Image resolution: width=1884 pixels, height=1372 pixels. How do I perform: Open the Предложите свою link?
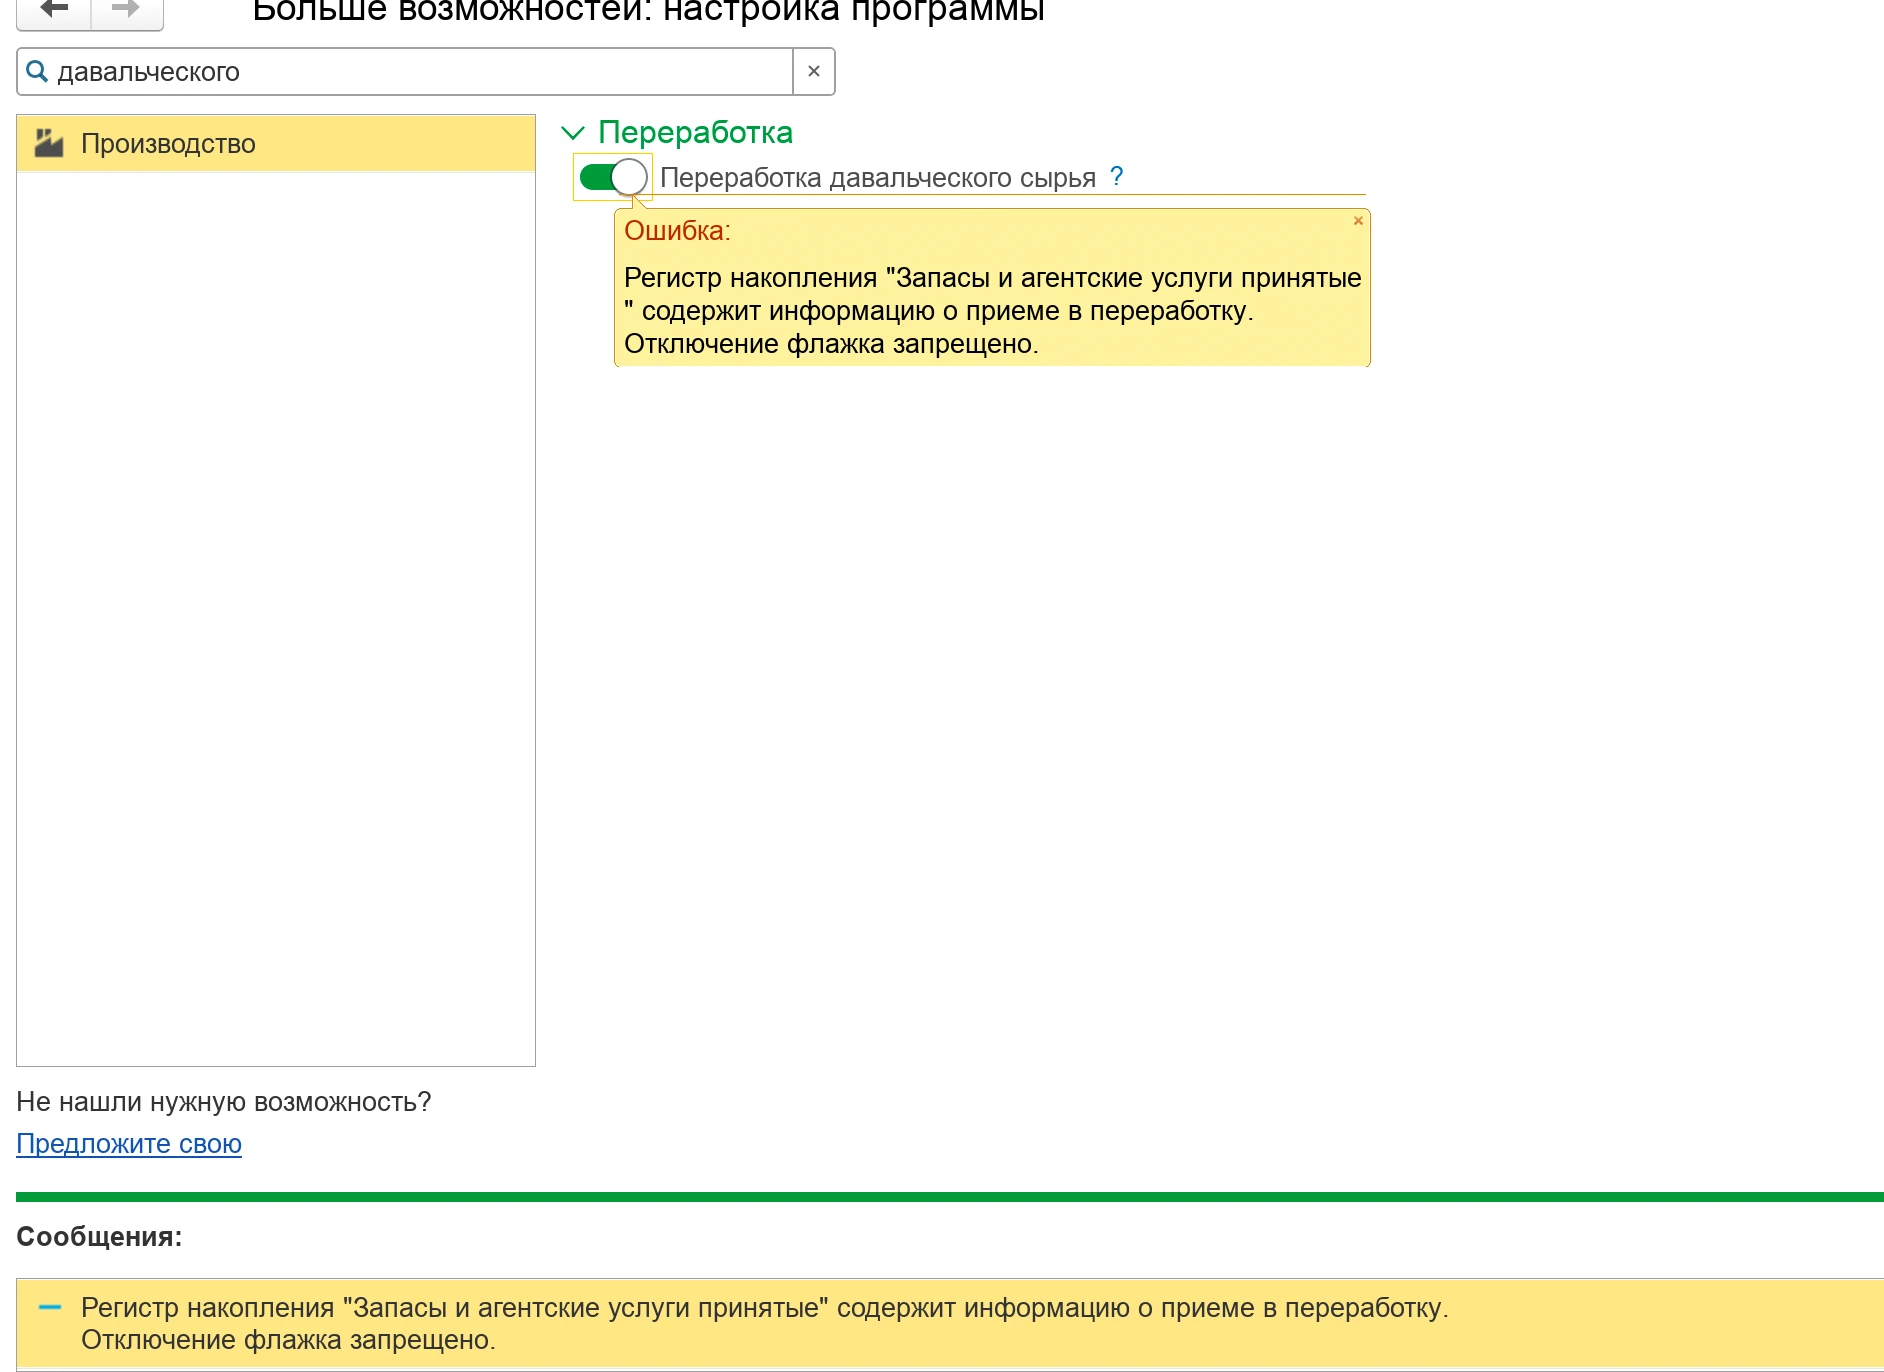pyautogui.click(x=129, y=1144)
